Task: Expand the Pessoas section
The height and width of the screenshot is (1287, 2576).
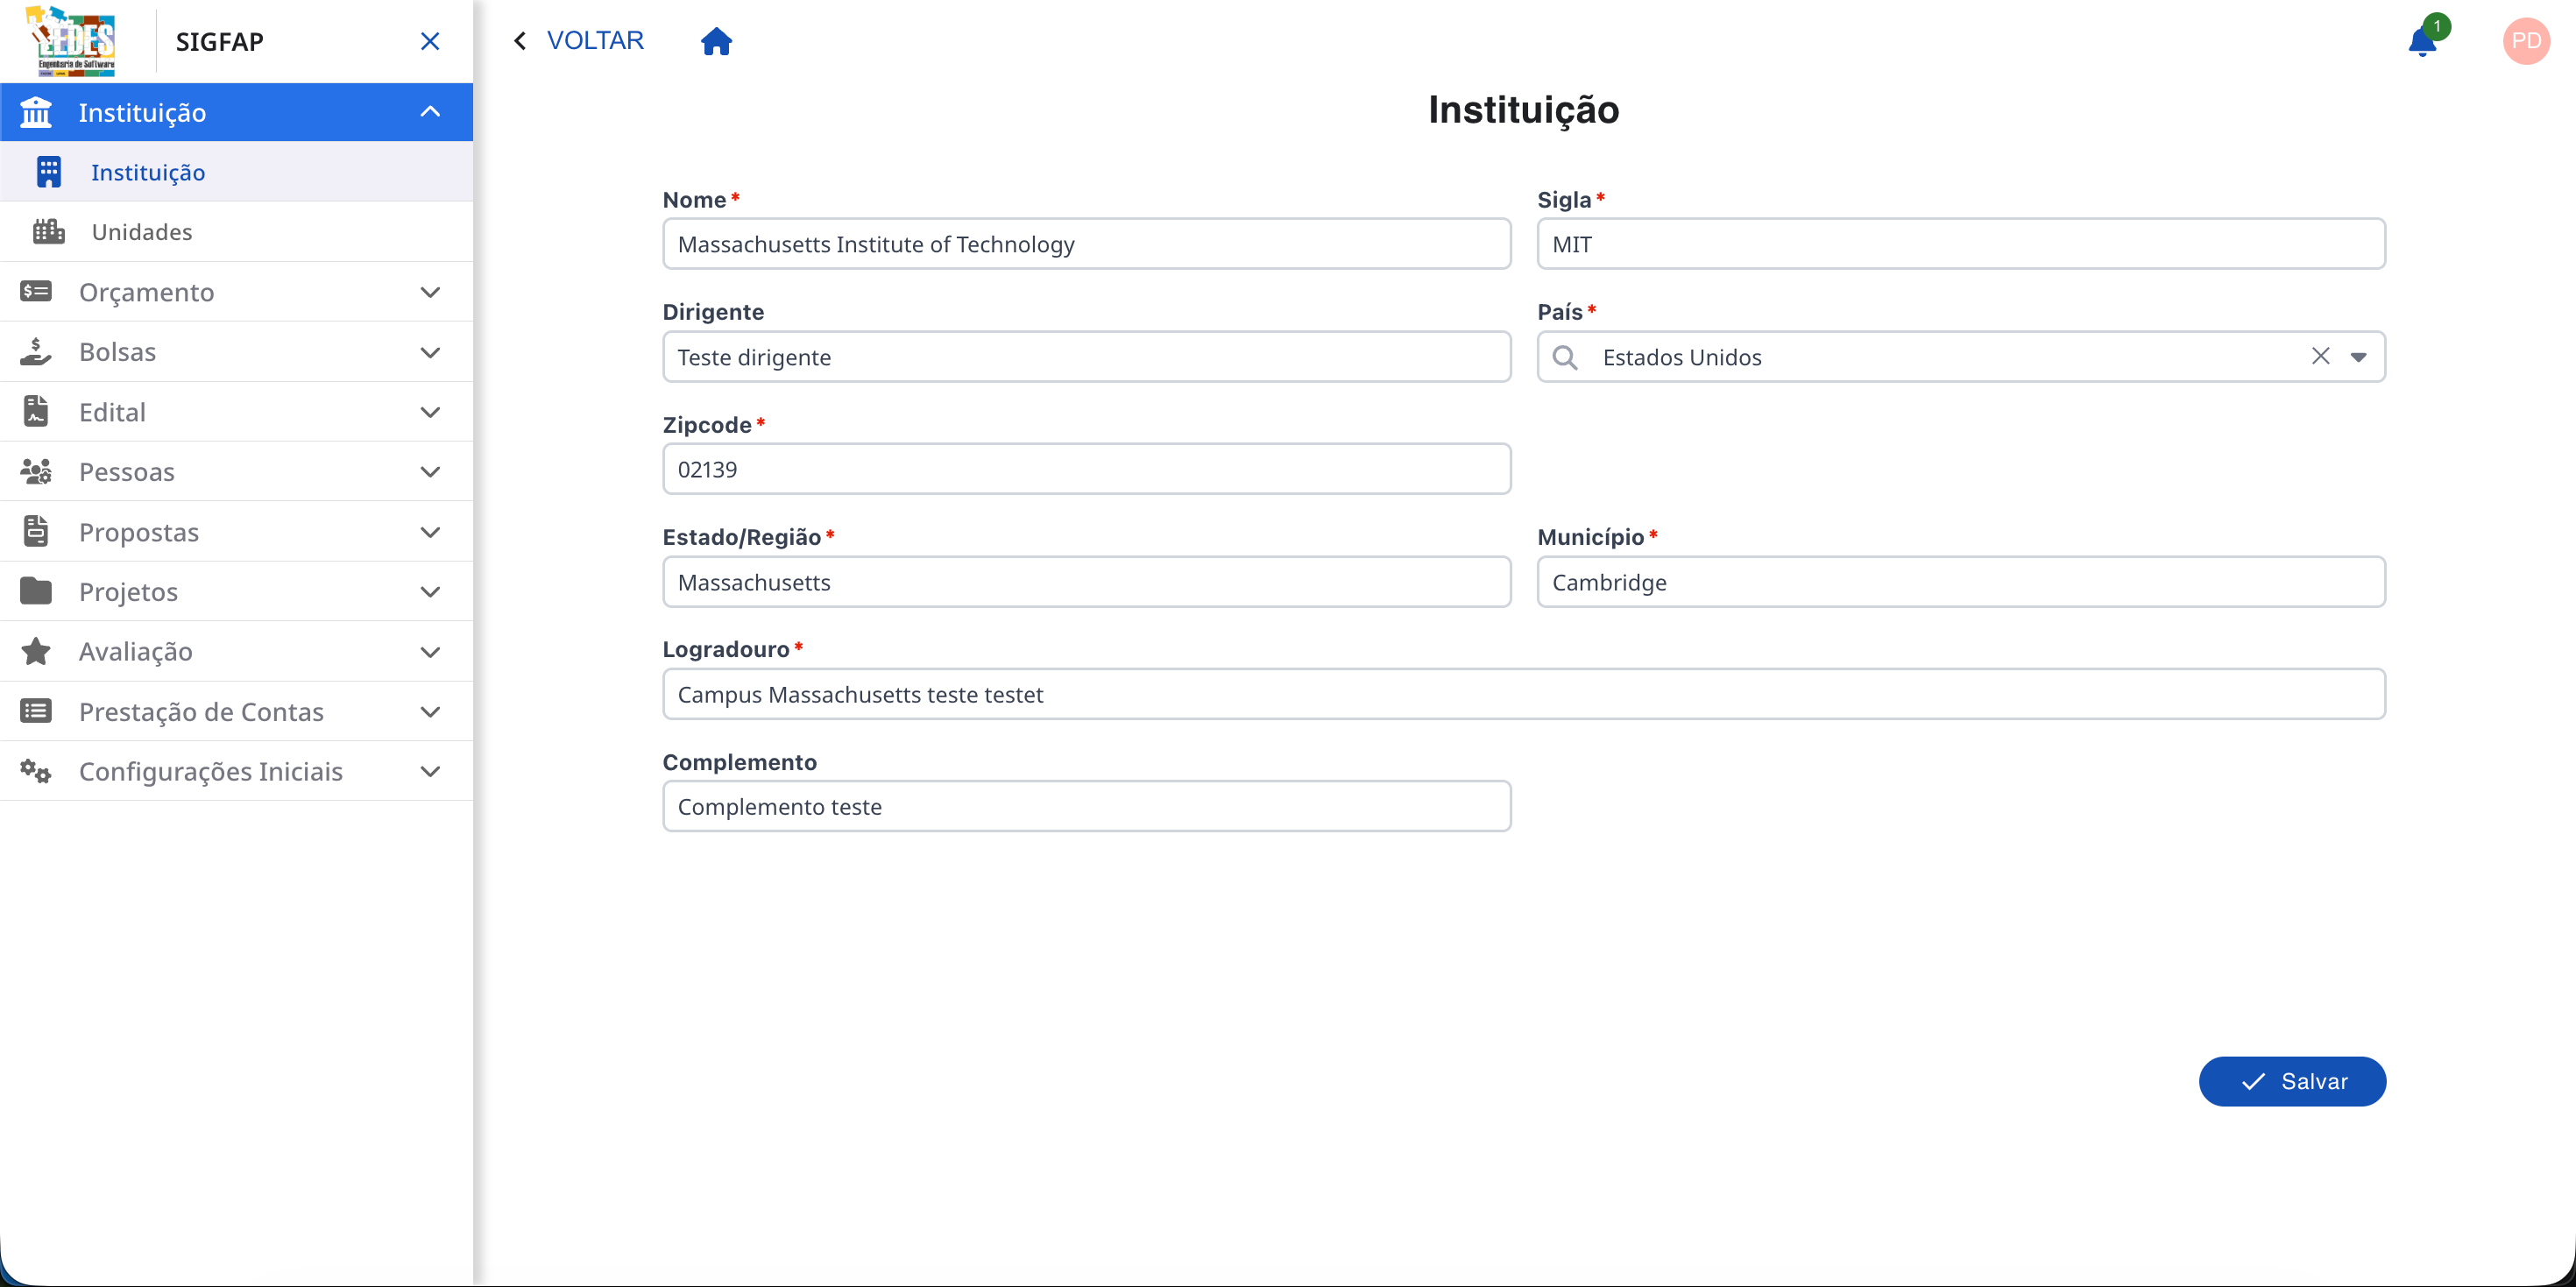Action: (x=431, y=471)
